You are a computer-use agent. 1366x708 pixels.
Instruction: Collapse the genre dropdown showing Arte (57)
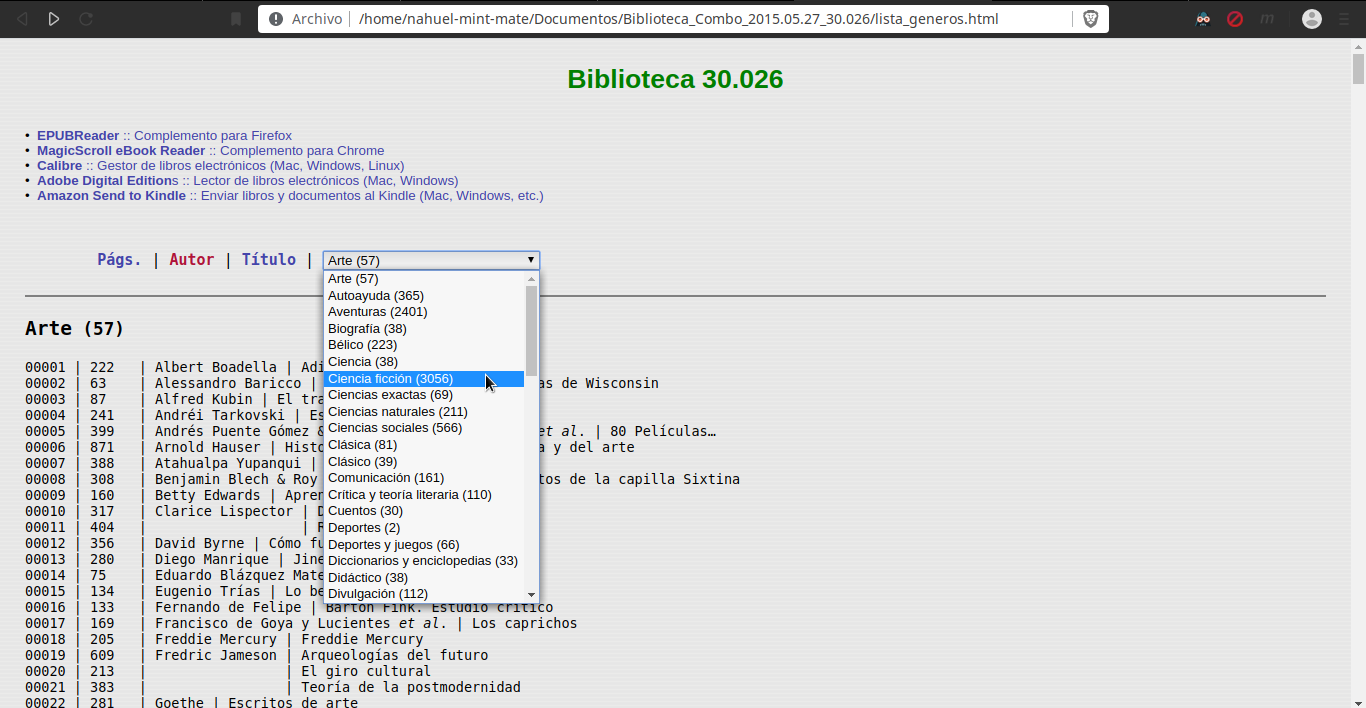(431, 260)
